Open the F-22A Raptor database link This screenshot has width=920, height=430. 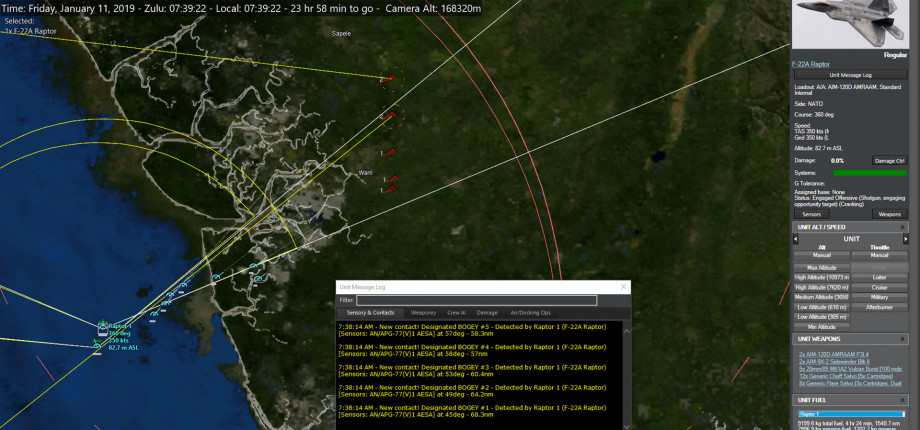tap(811, 64)
